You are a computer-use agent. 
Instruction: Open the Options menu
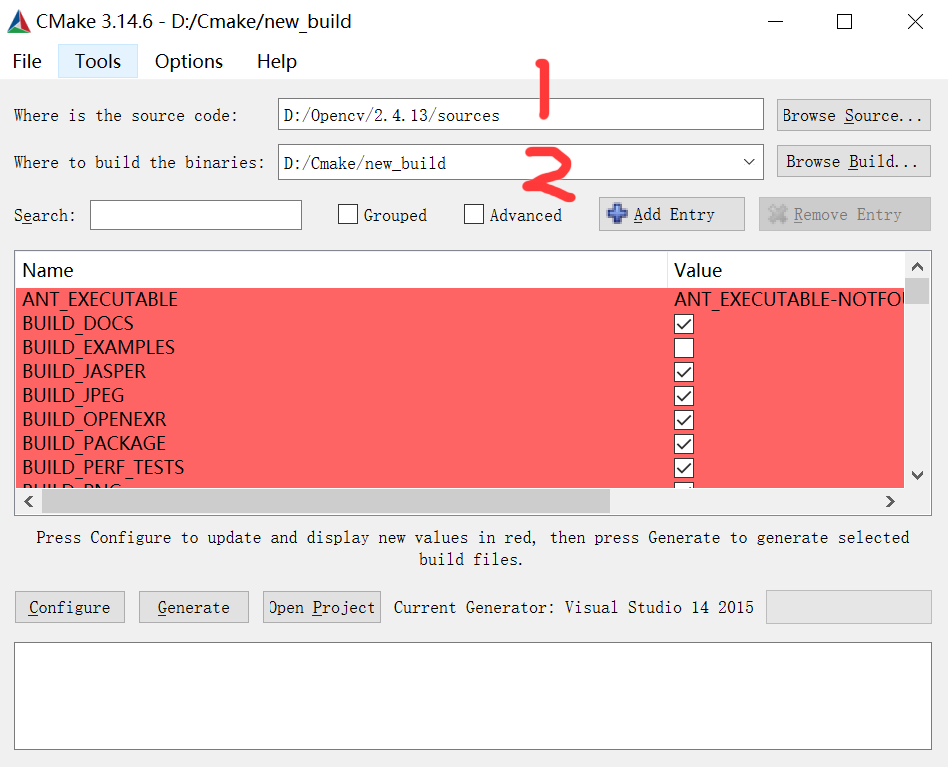(189, 61)
